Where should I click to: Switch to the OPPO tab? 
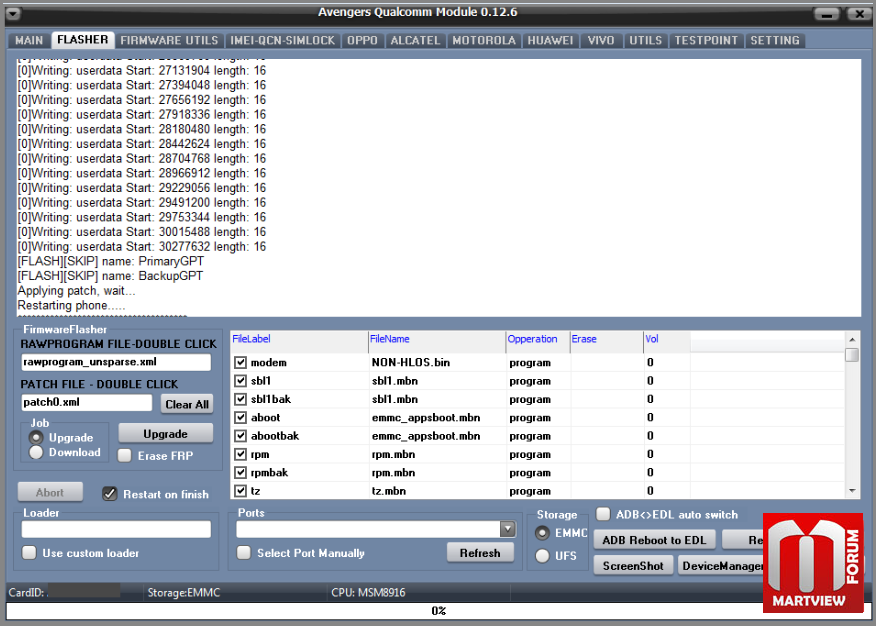pos(363,40)
